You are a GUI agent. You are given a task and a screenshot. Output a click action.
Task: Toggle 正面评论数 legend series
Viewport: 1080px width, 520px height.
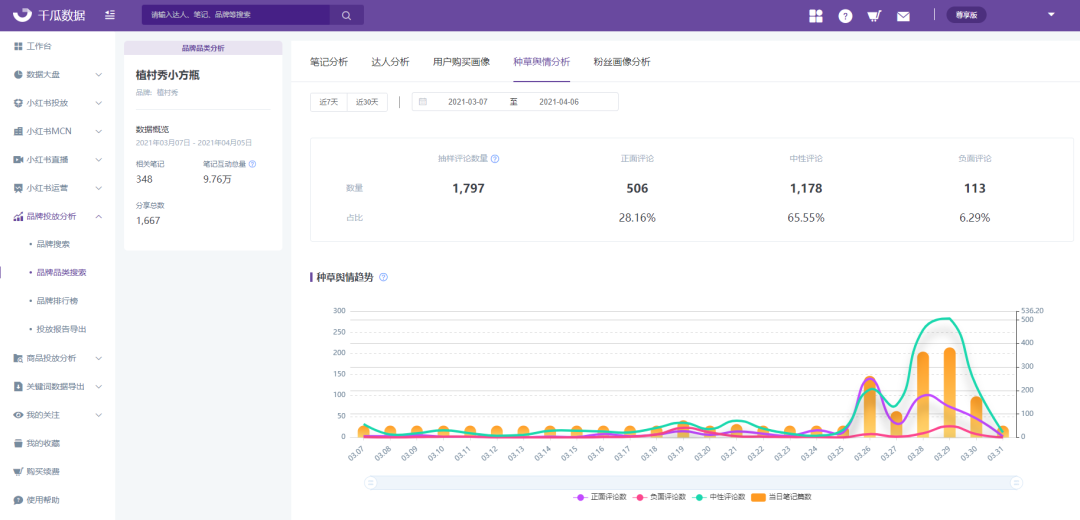[x=600, y=497]
